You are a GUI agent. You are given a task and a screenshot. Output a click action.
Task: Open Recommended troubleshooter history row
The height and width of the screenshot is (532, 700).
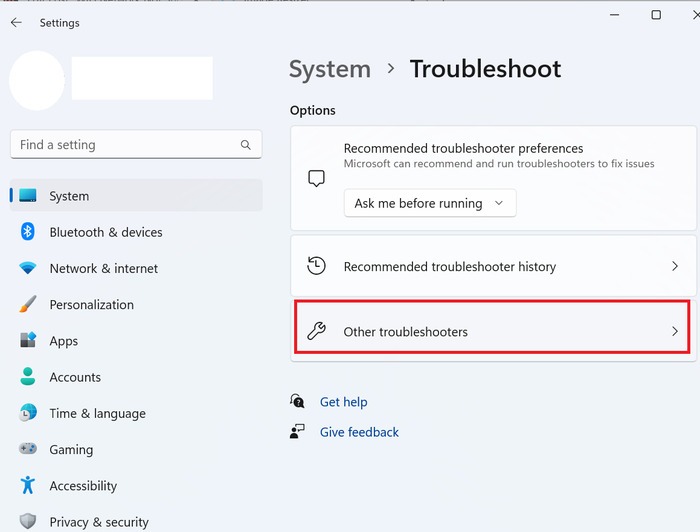tap(493, 266)
